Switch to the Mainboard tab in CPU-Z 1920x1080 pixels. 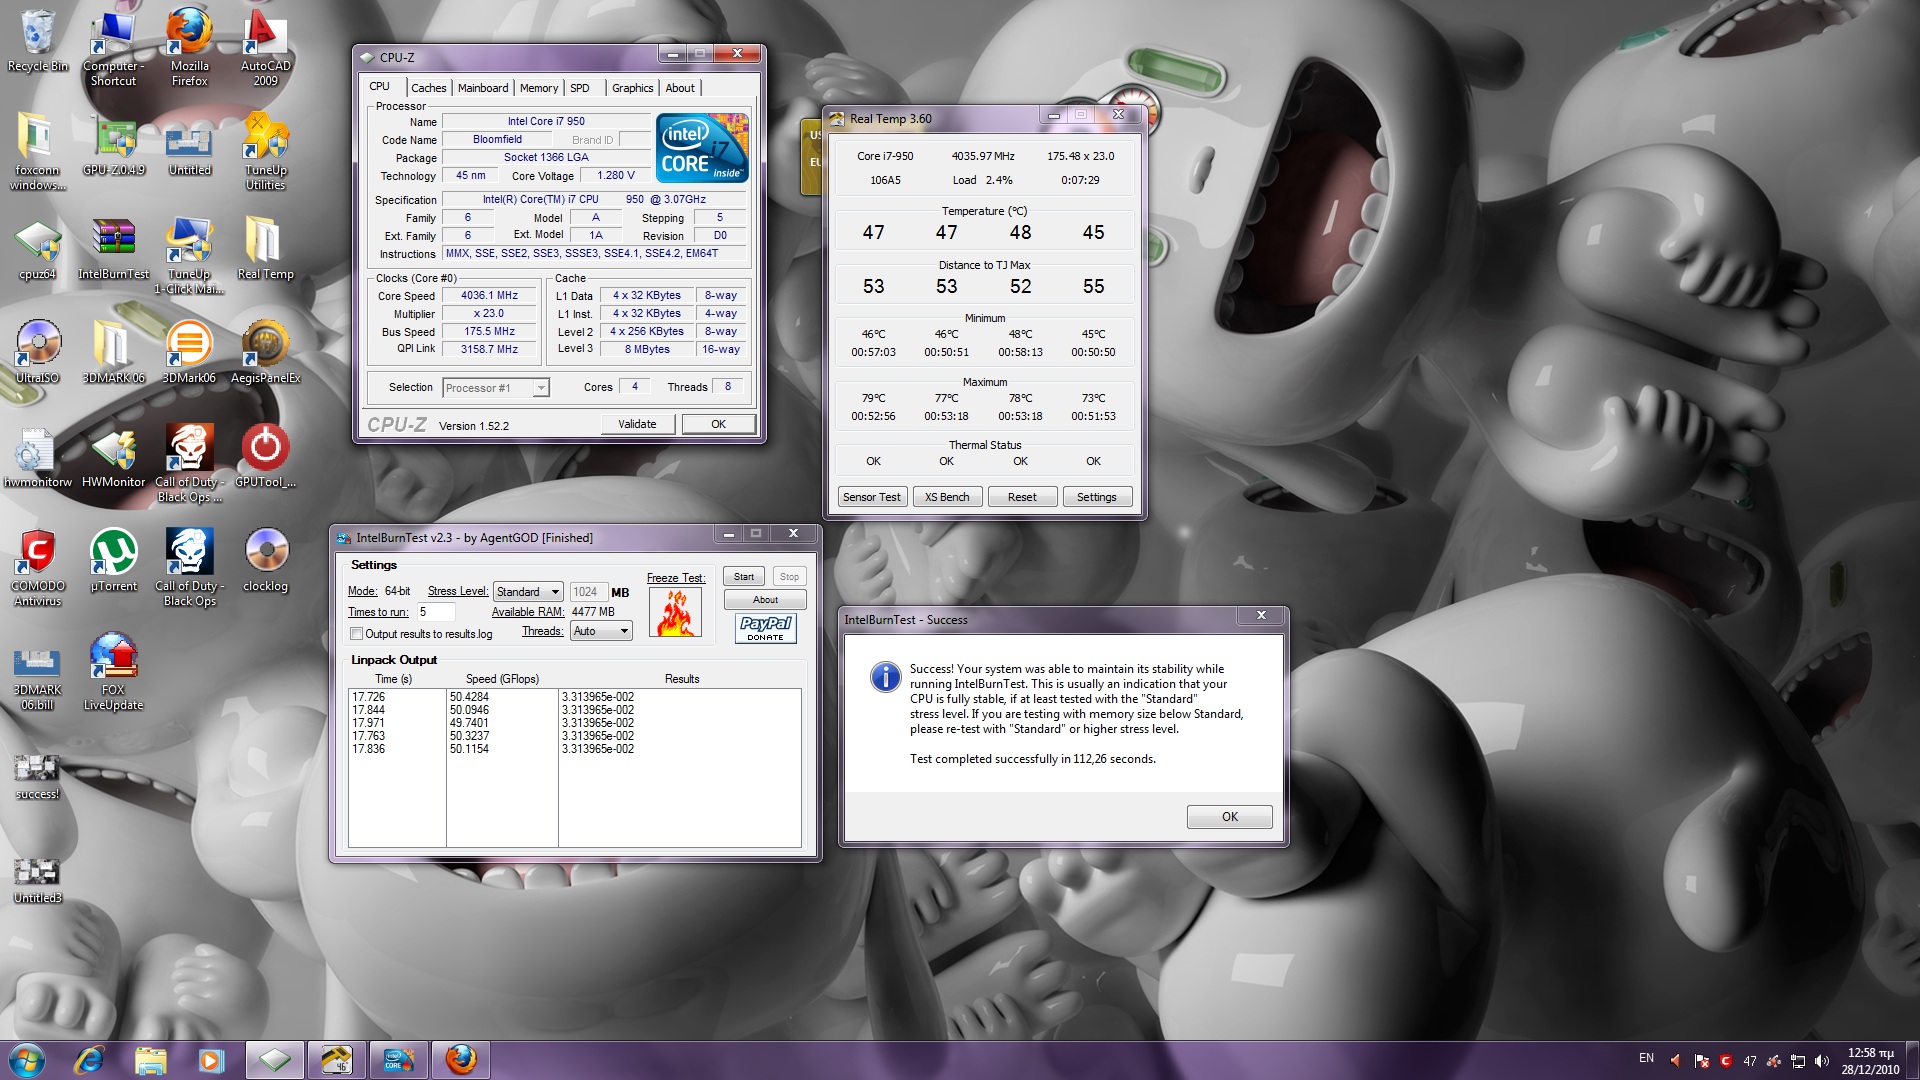(x=483, y=88)
